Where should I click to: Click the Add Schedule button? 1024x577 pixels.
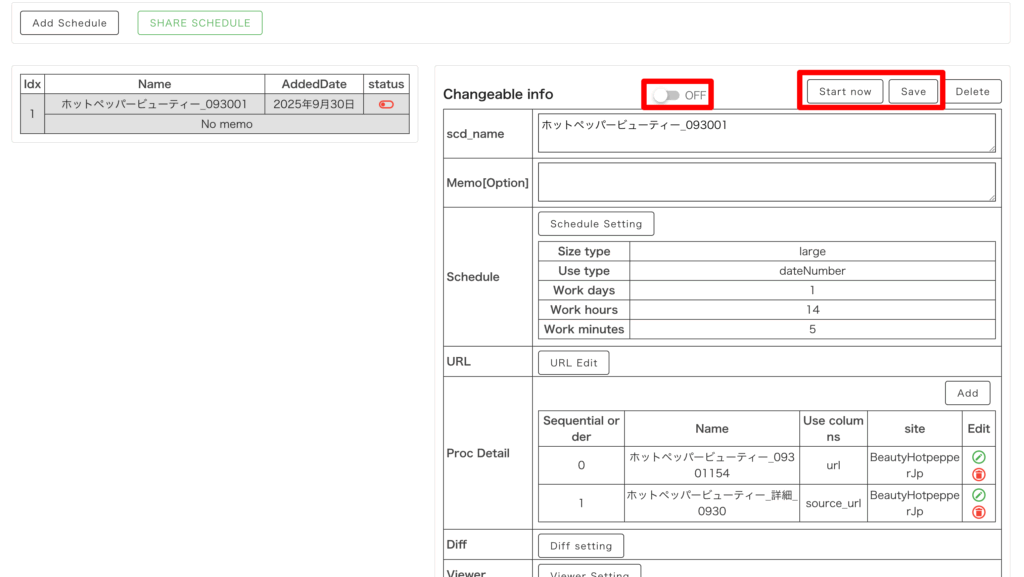click(x=69, y=23)
